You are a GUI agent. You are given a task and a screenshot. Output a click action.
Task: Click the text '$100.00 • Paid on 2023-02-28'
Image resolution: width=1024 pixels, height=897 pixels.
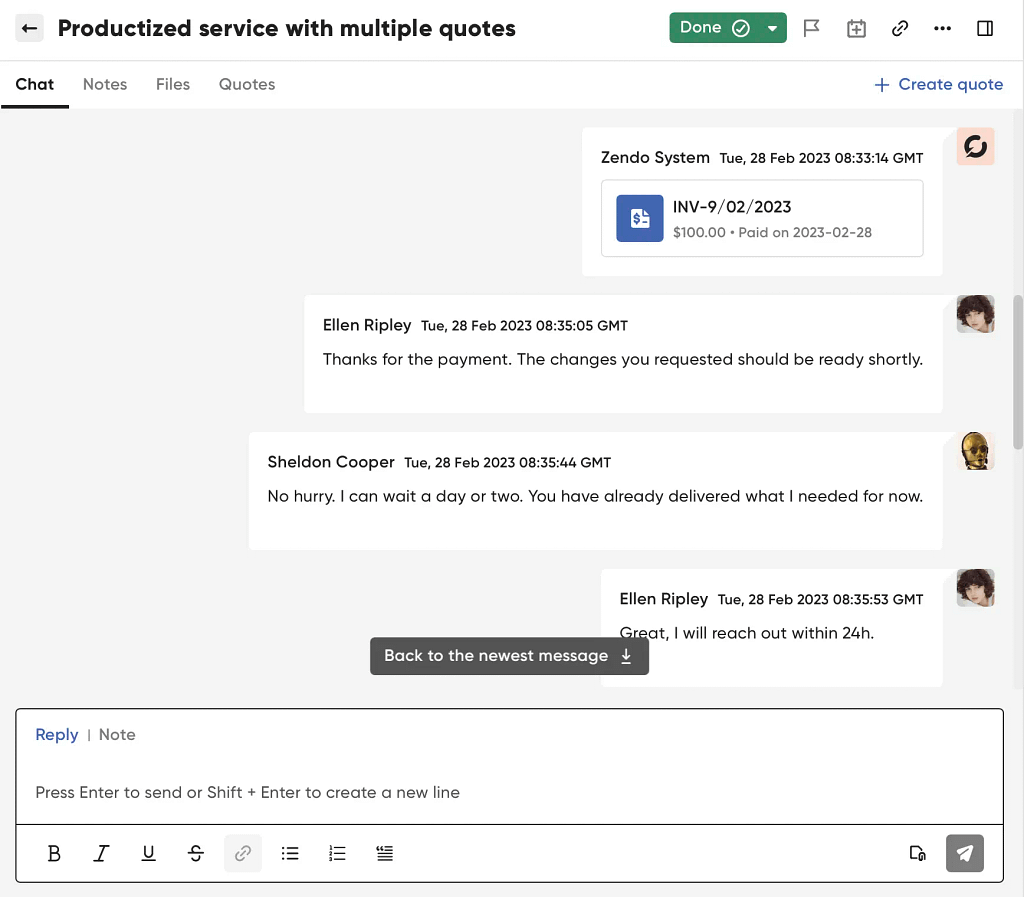(773, 232)
